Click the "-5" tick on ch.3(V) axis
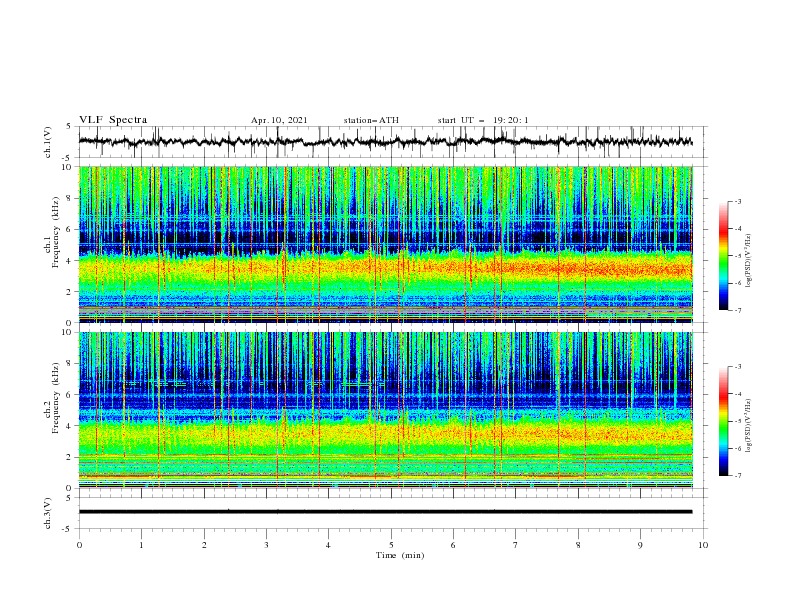The width and height of the screenshot is (792, 612). click(x=68, y=529)
